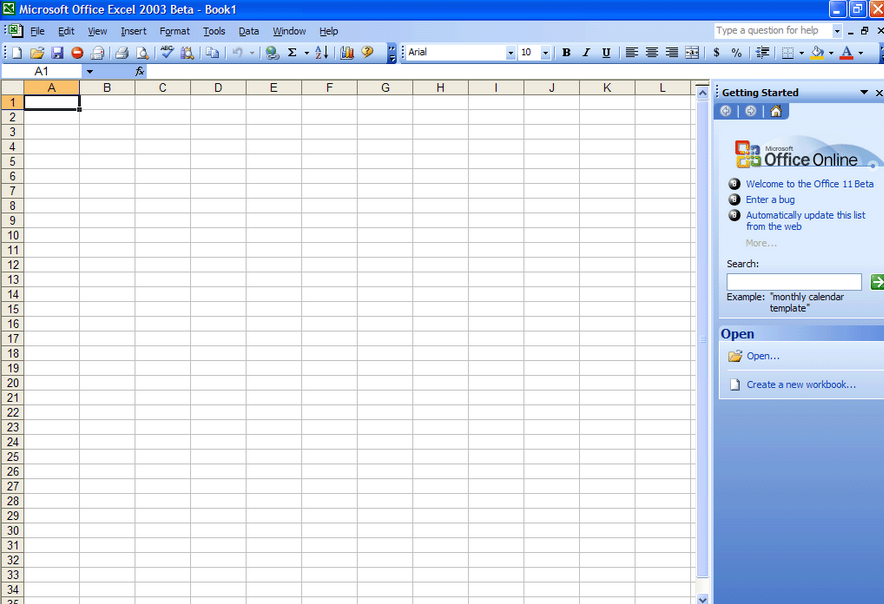
Task: Go Home in the Getting Started pane
Action: tap(776, 111)
